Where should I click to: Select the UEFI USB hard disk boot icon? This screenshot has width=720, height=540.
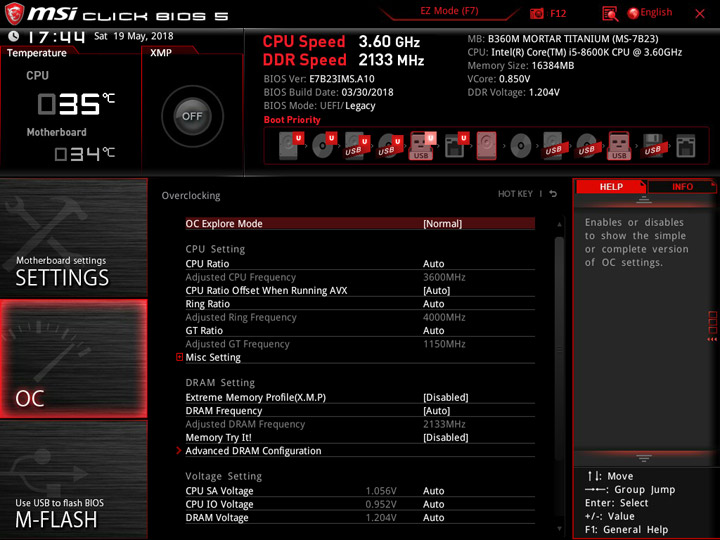click(357, 146)
